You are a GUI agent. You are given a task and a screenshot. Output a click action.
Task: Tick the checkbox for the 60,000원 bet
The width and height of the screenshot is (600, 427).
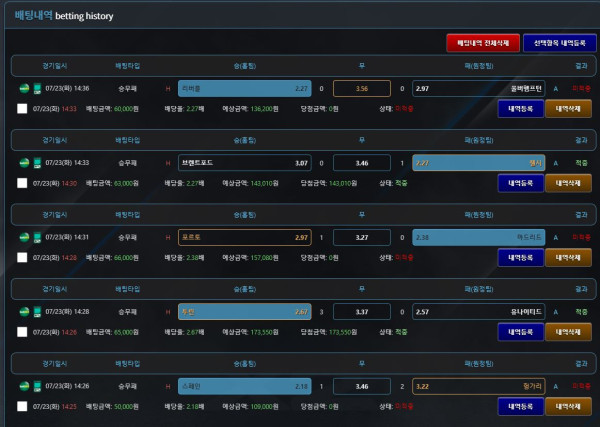tap(22, 108)
